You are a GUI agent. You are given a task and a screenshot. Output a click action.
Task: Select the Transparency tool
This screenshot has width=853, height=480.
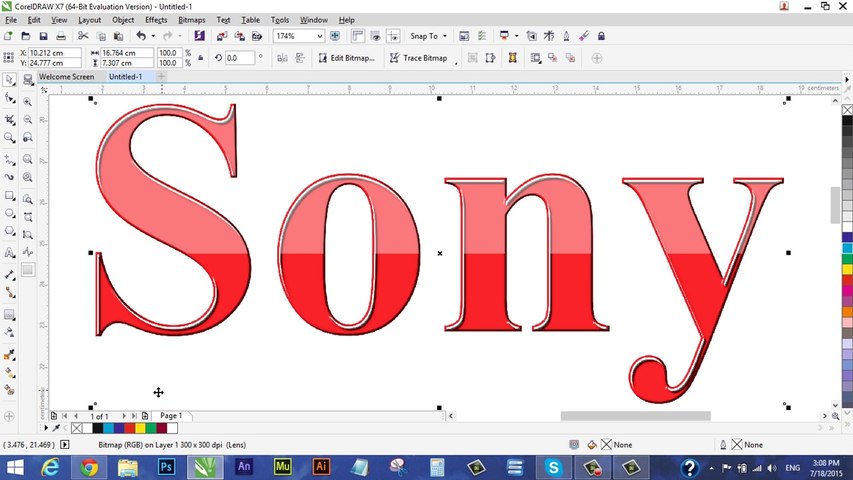(x=9, y=333)
